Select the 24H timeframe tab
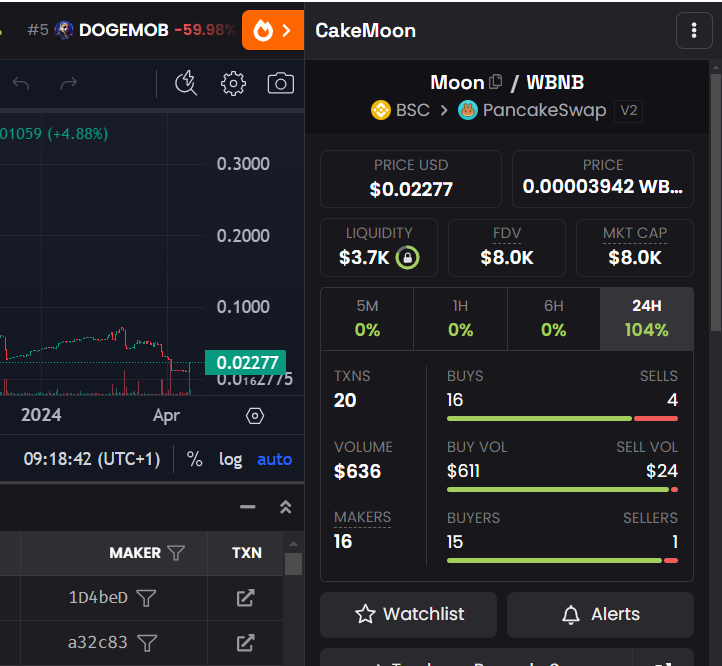Screen dimensions: 722x666 [646, 319]
